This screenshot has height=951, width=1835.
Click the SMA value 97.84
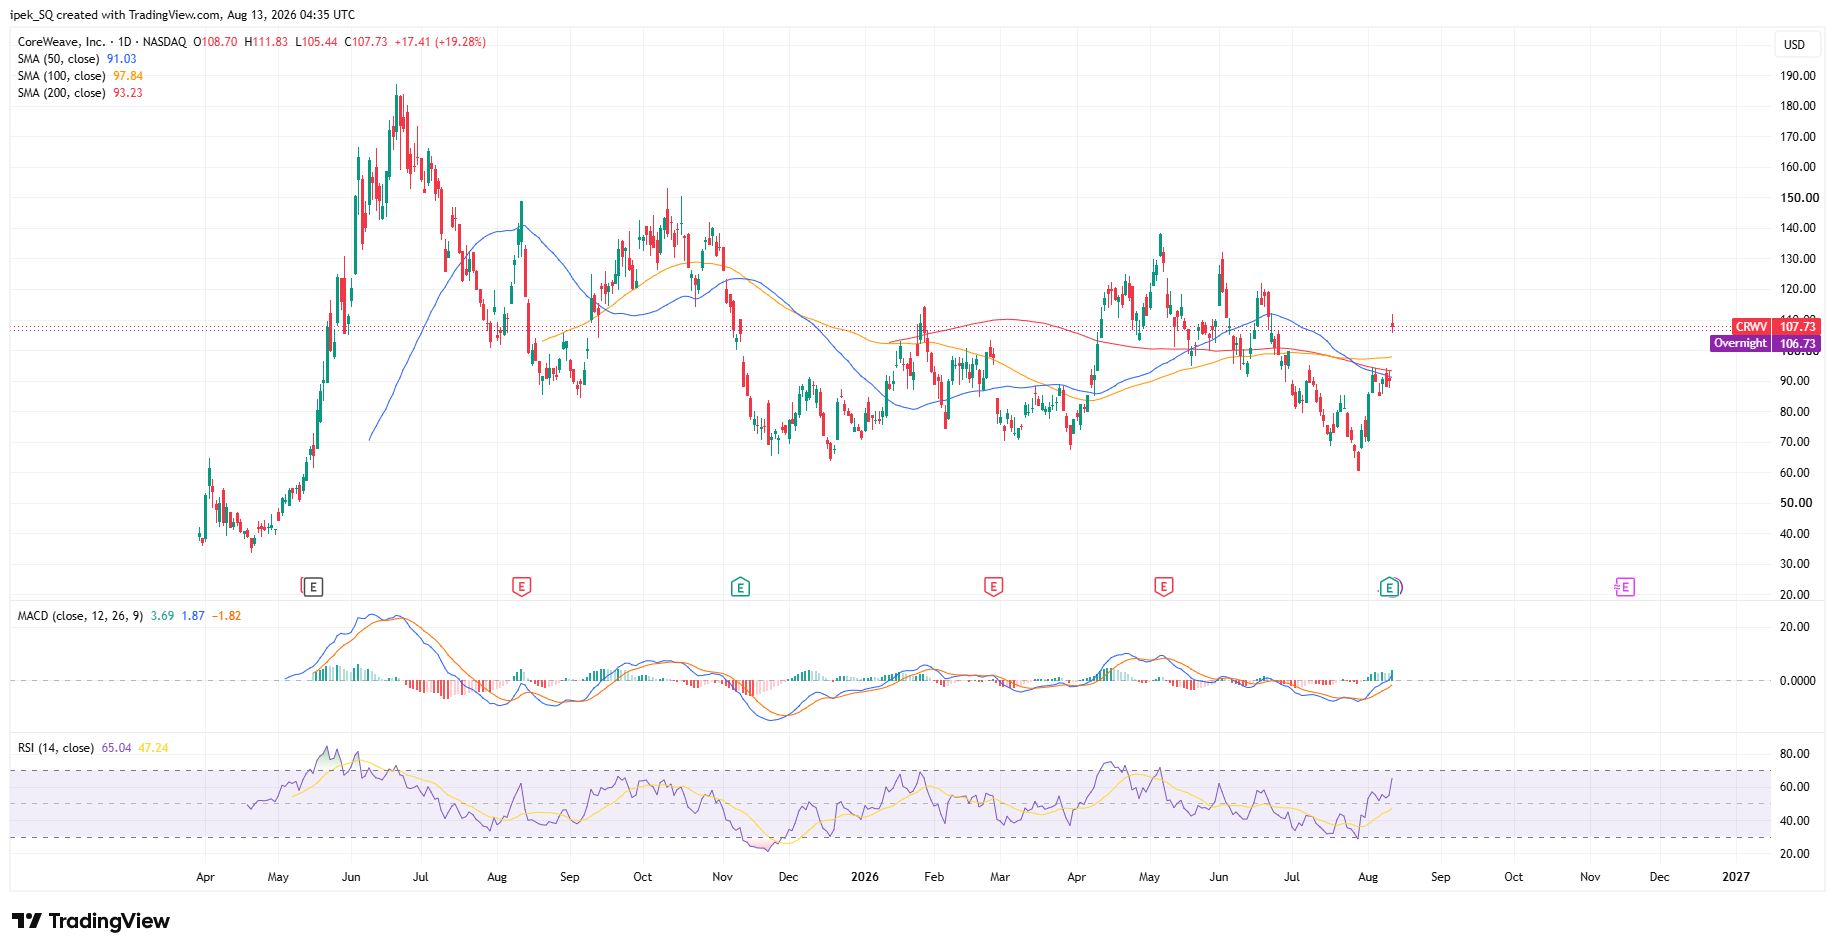pos(128,76)
